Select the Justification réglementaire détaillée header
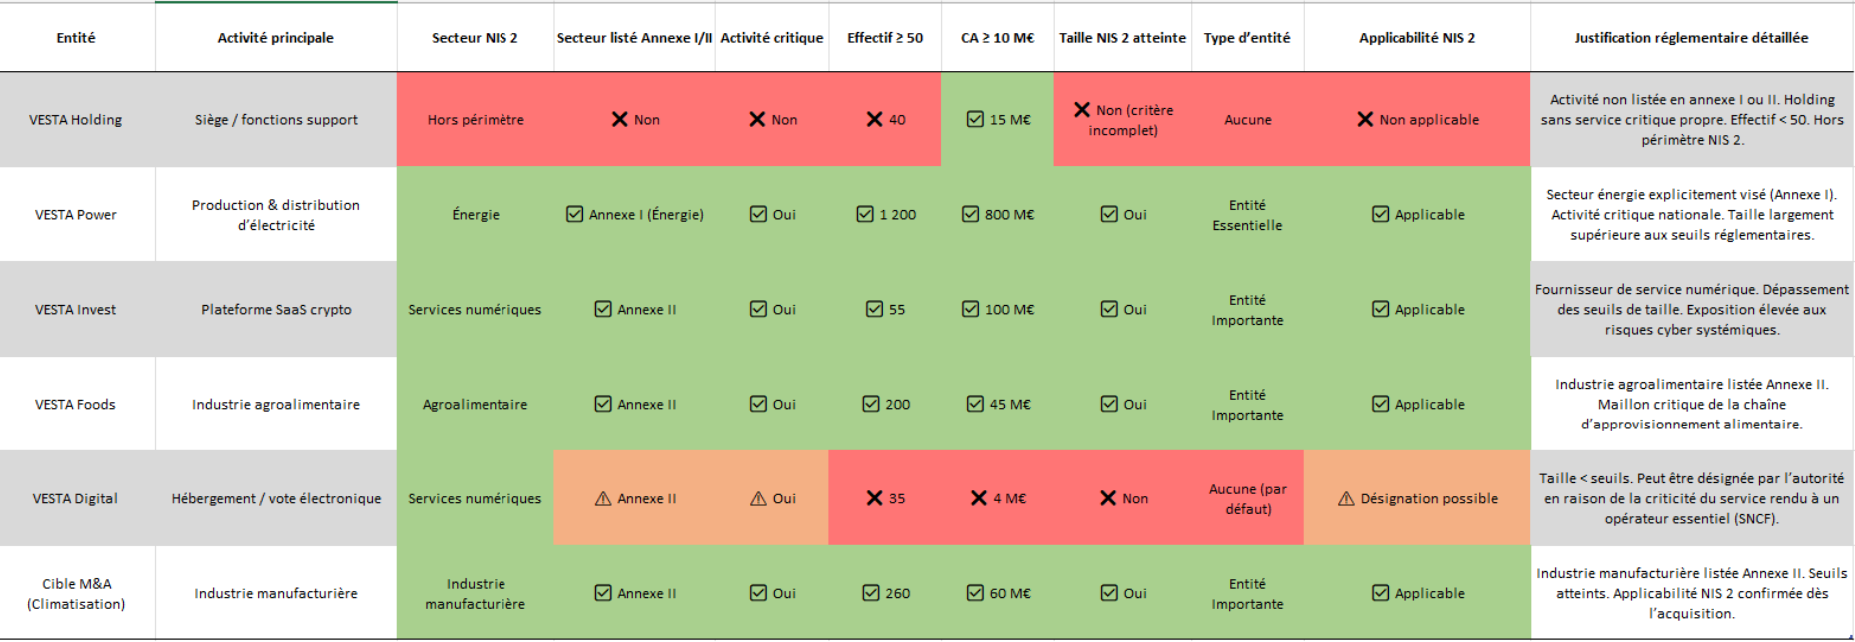This screenshot has width=1855, height=642. click(1691, 37)
